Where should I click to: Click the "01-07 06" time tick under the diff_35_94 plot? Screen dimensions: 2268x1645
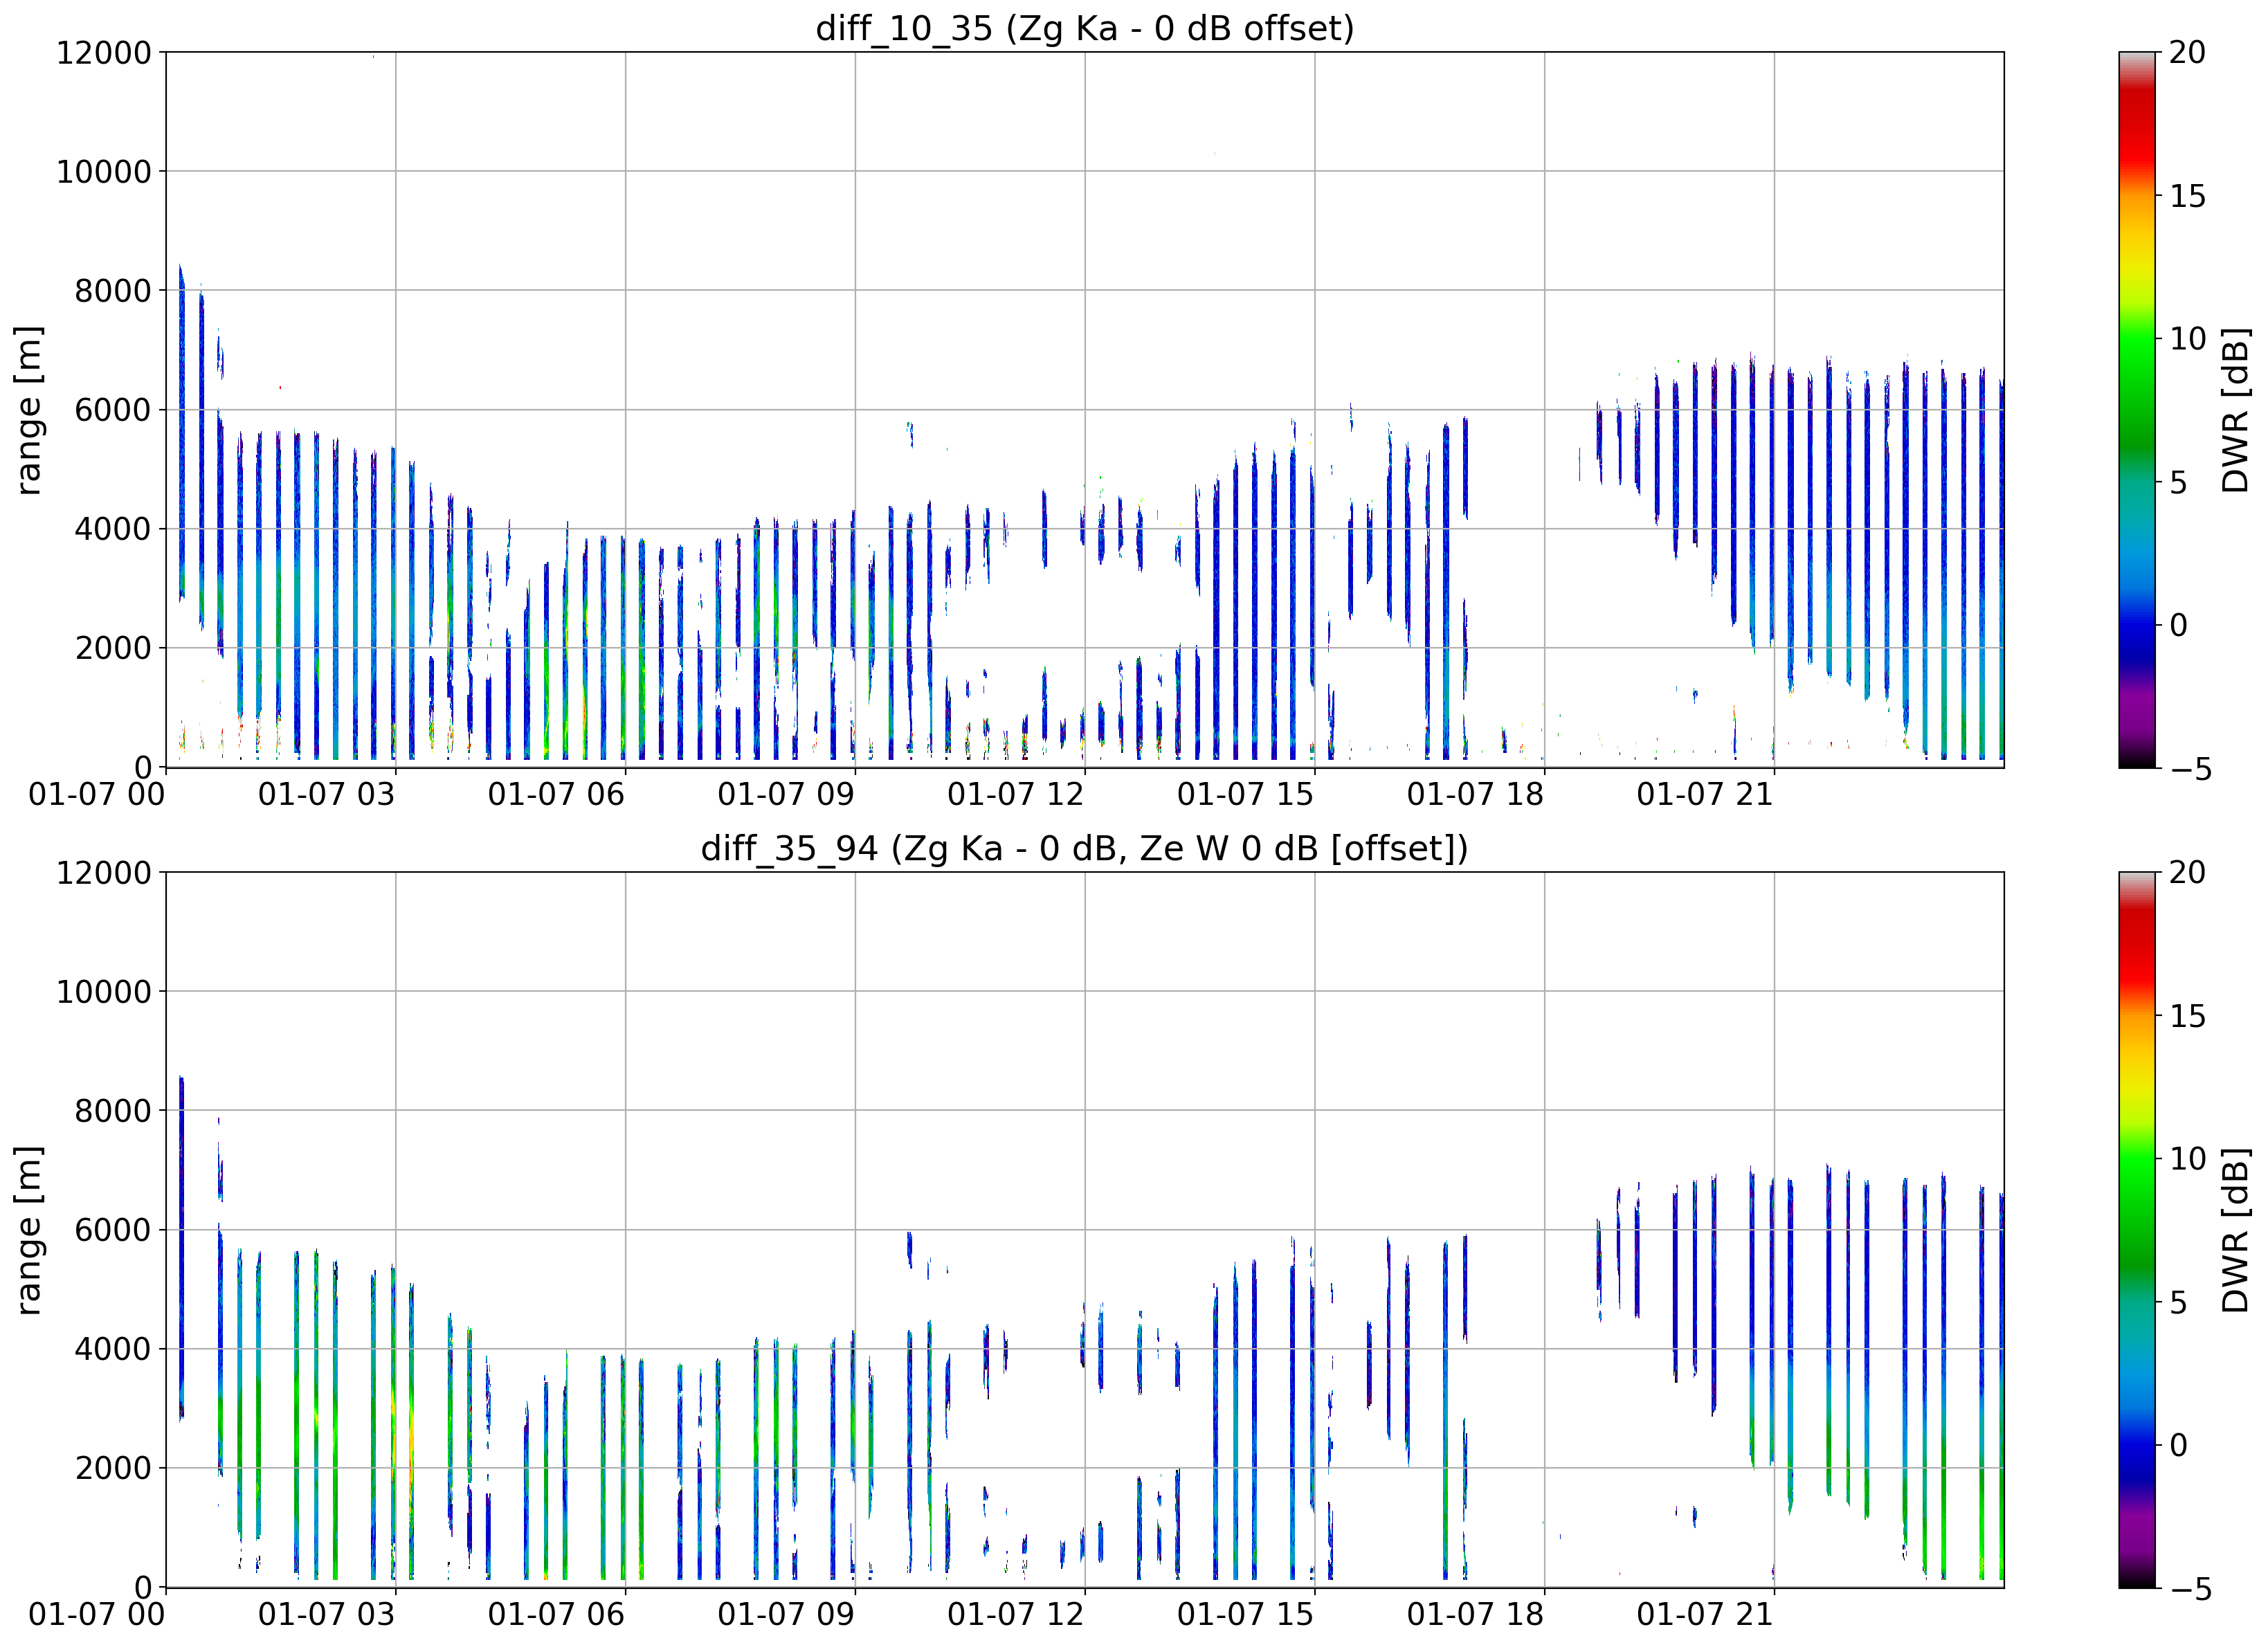coord(556,1615)
